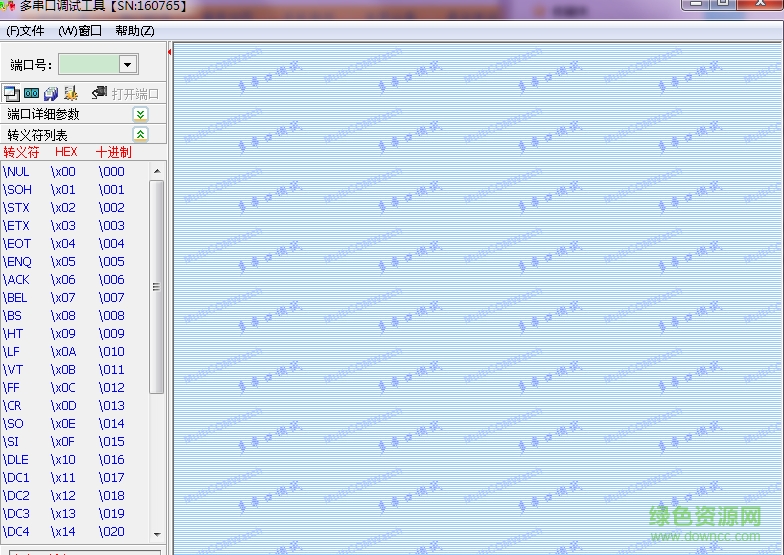Screen dimensions: 784x555
Task: Click the HEX column header
Action: click(x=66, y=152)
